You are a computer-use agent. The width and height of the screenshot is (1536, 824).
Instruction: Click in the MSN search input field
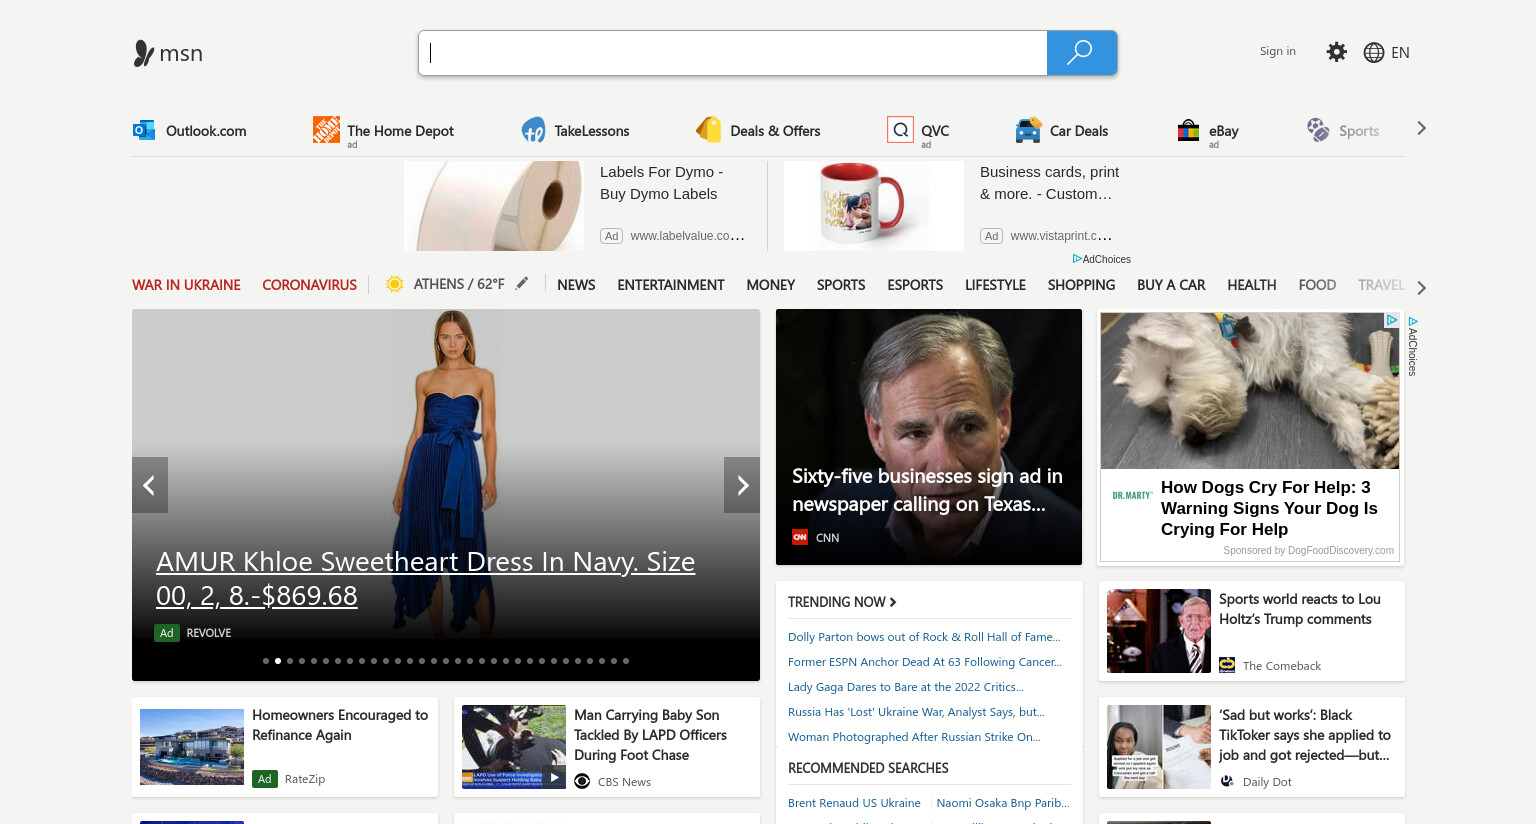(x=733, y=53)
